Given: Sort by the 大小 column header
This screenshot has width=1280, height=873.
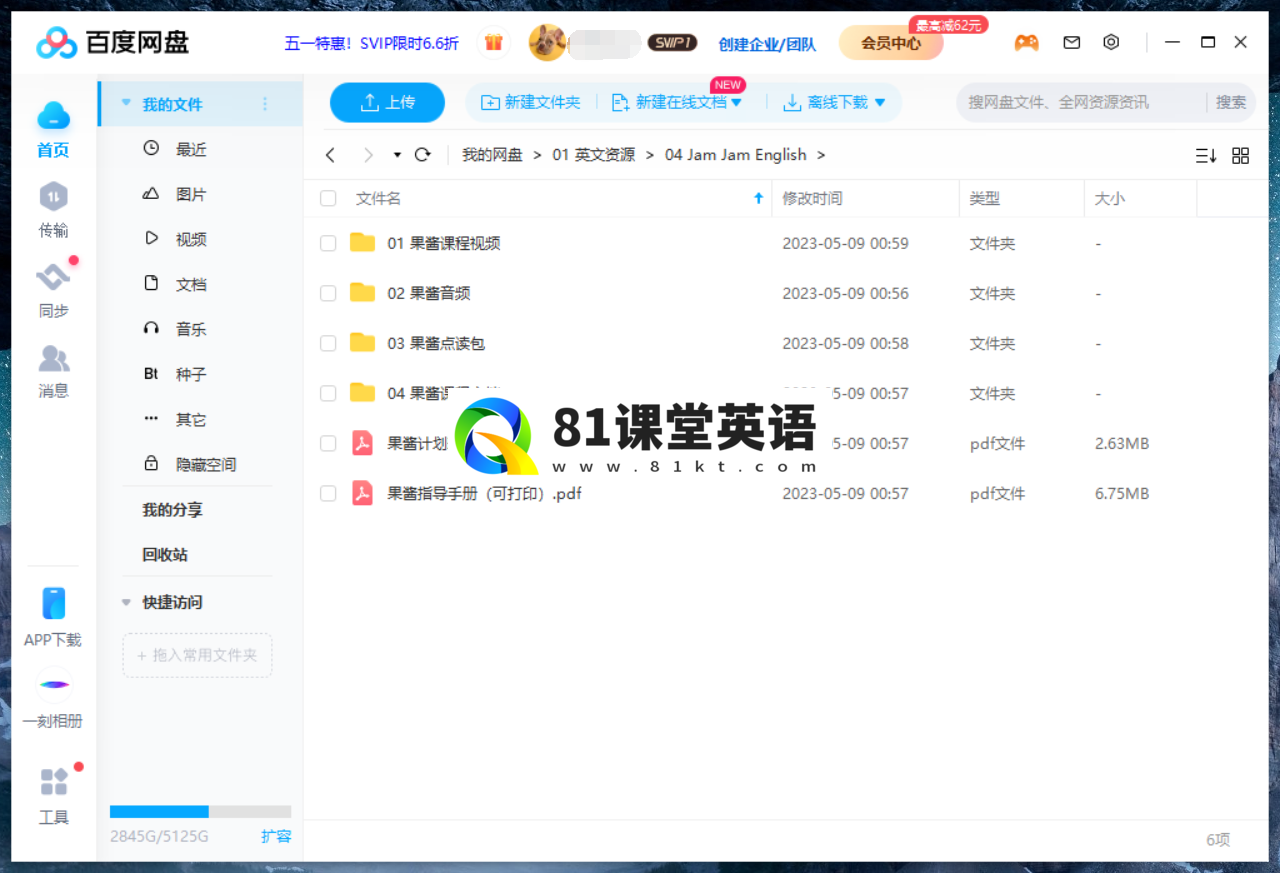Looking at the screenshot, I should 1109,199.
